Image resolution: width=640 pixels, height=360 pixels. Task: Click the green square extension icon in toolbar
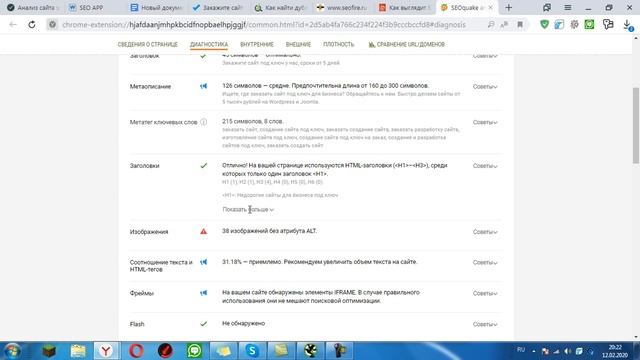point(589,24)
